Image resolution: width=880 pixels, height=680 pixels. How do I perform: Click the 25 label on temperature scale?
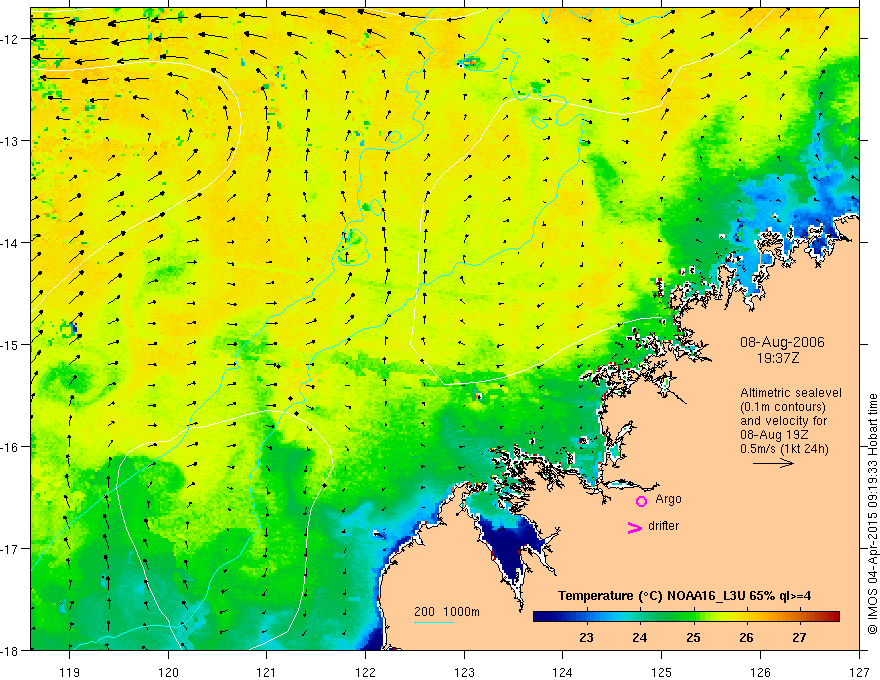(x=693, y=637)
